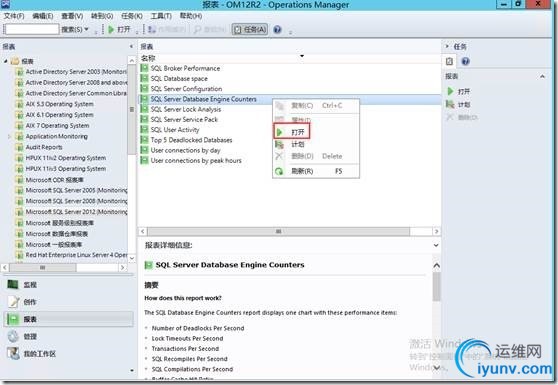Click the navigation tree vertical scrollbar
The width and height of the screenshot is (558, 385).
132,110
